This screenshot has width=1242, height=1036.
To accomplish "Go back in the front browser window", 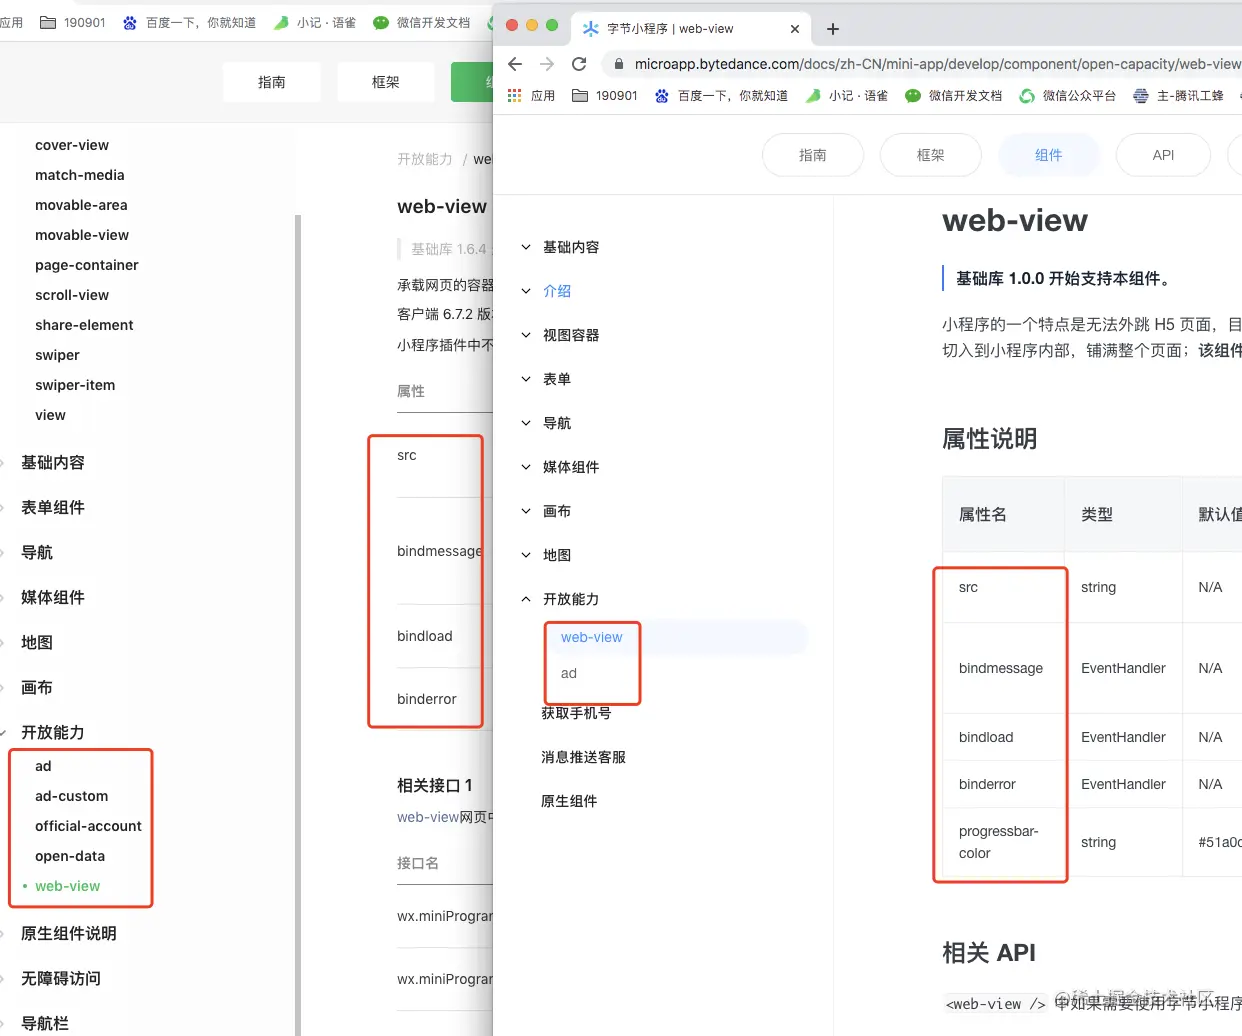I will coord(515,64).
